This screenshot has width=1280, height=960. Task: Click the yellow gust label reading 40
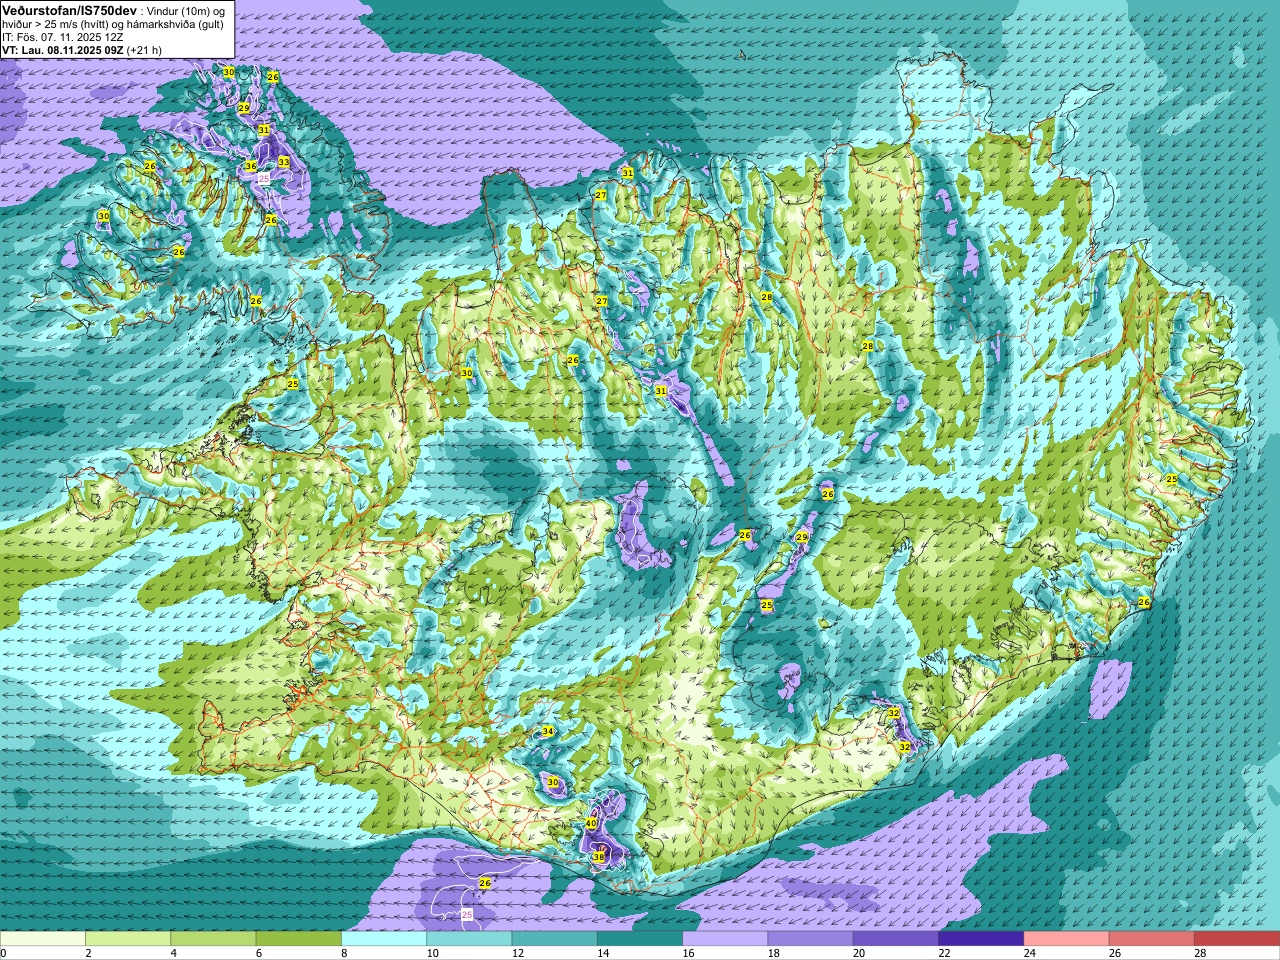591,823
